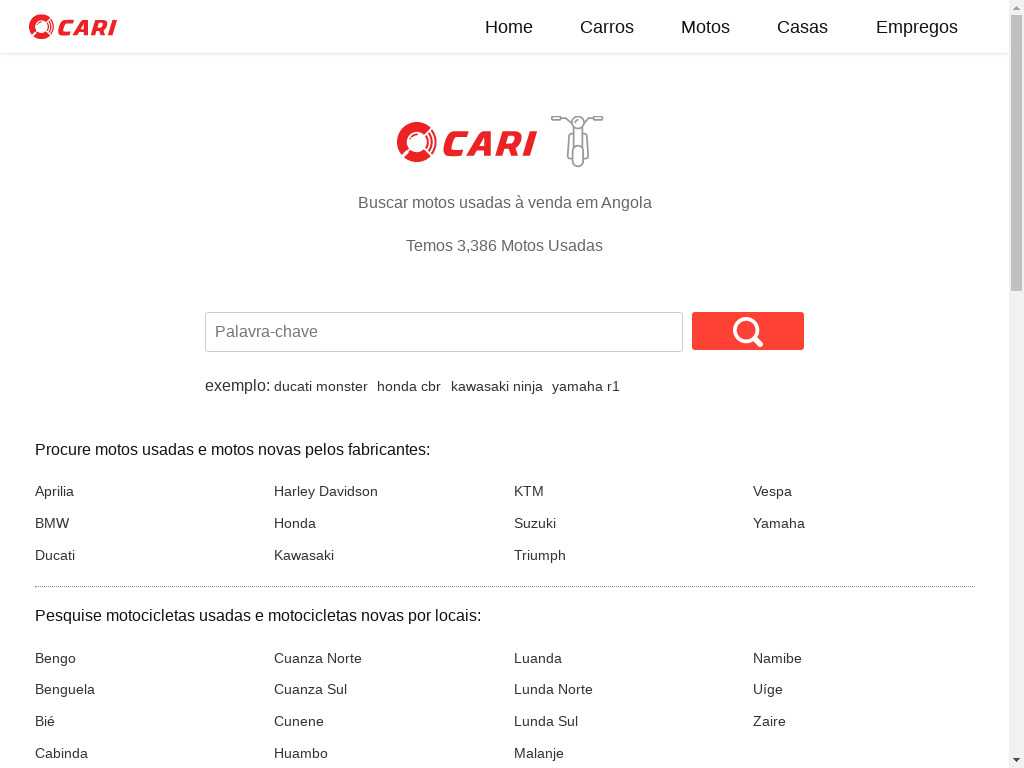This screenshot has width=1024, height=768.
Task: Select the Cuanza Sul location
Action: 310,690
